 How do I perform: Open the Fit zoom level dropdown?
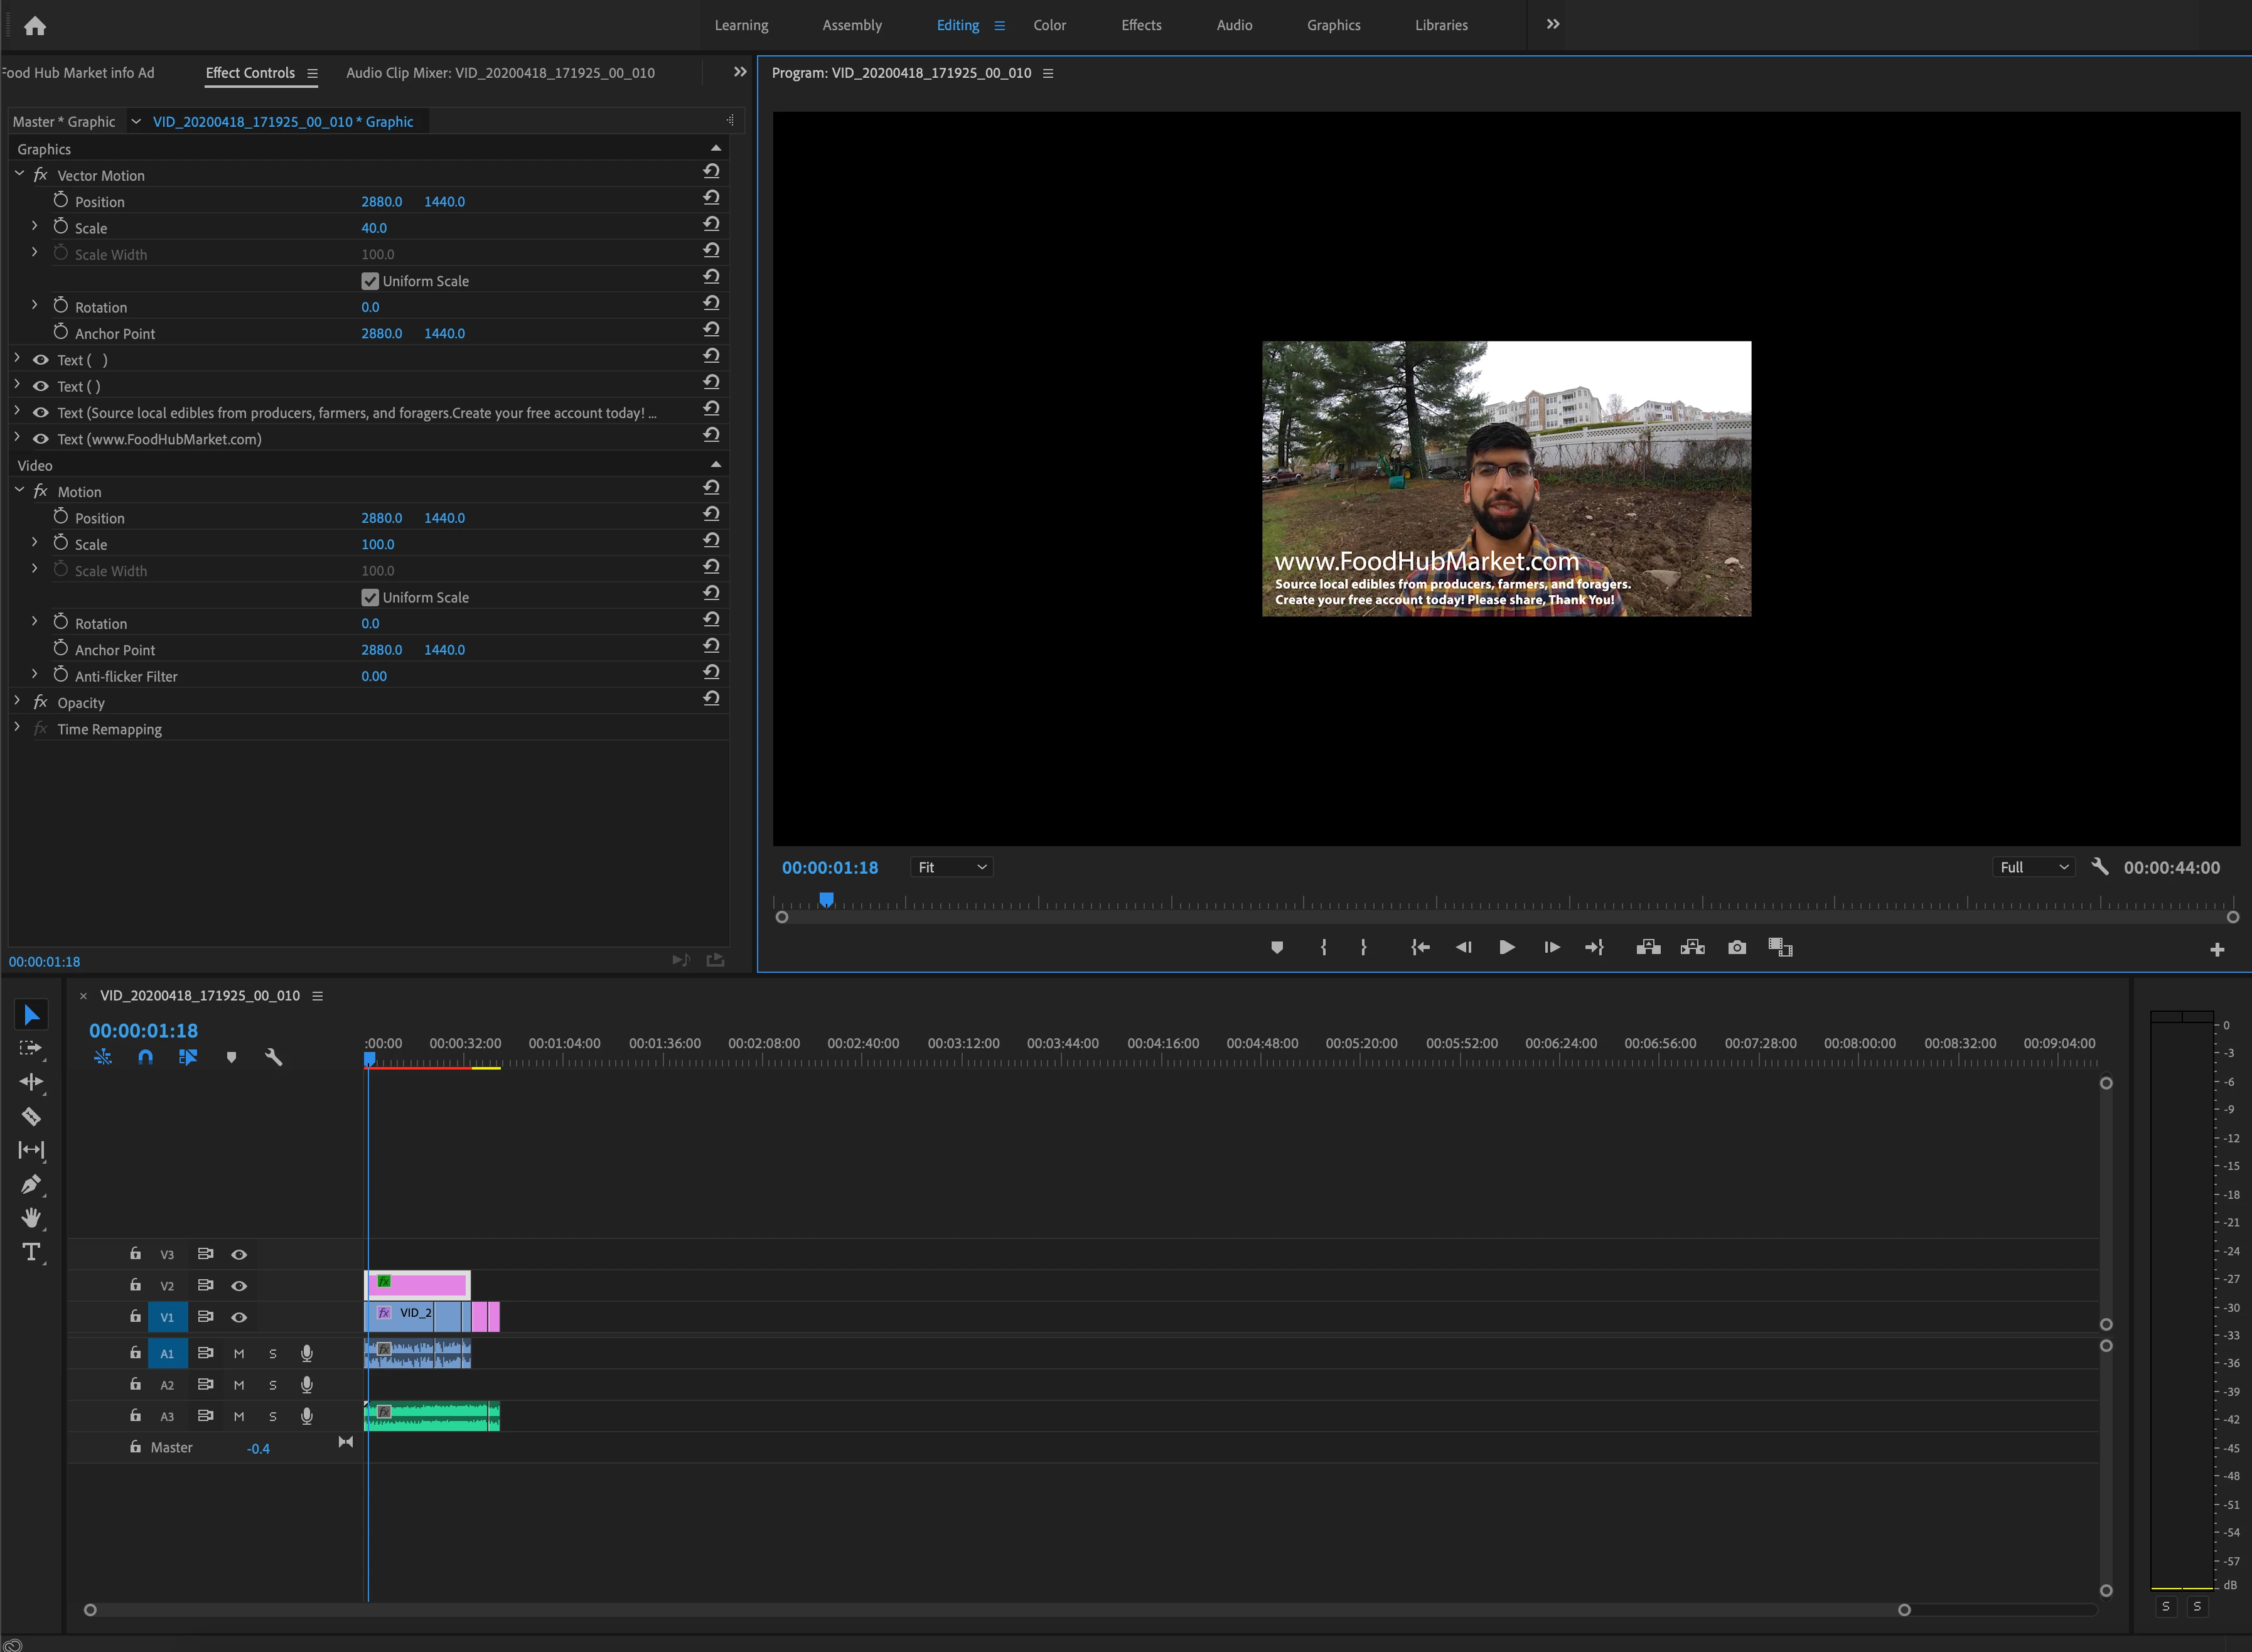point(951,867)
